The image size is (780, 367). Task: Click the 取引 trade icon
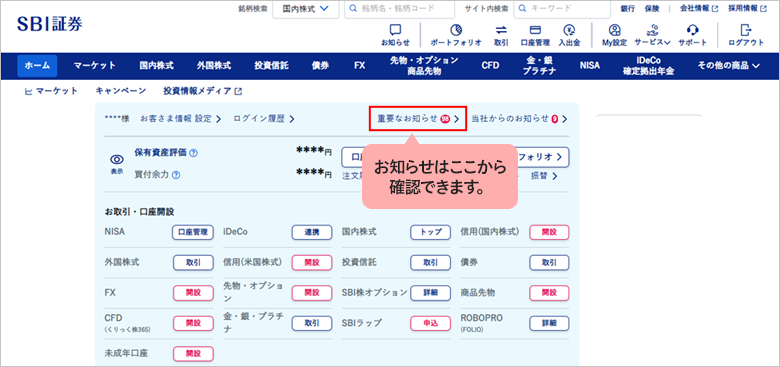click(501, 35)
